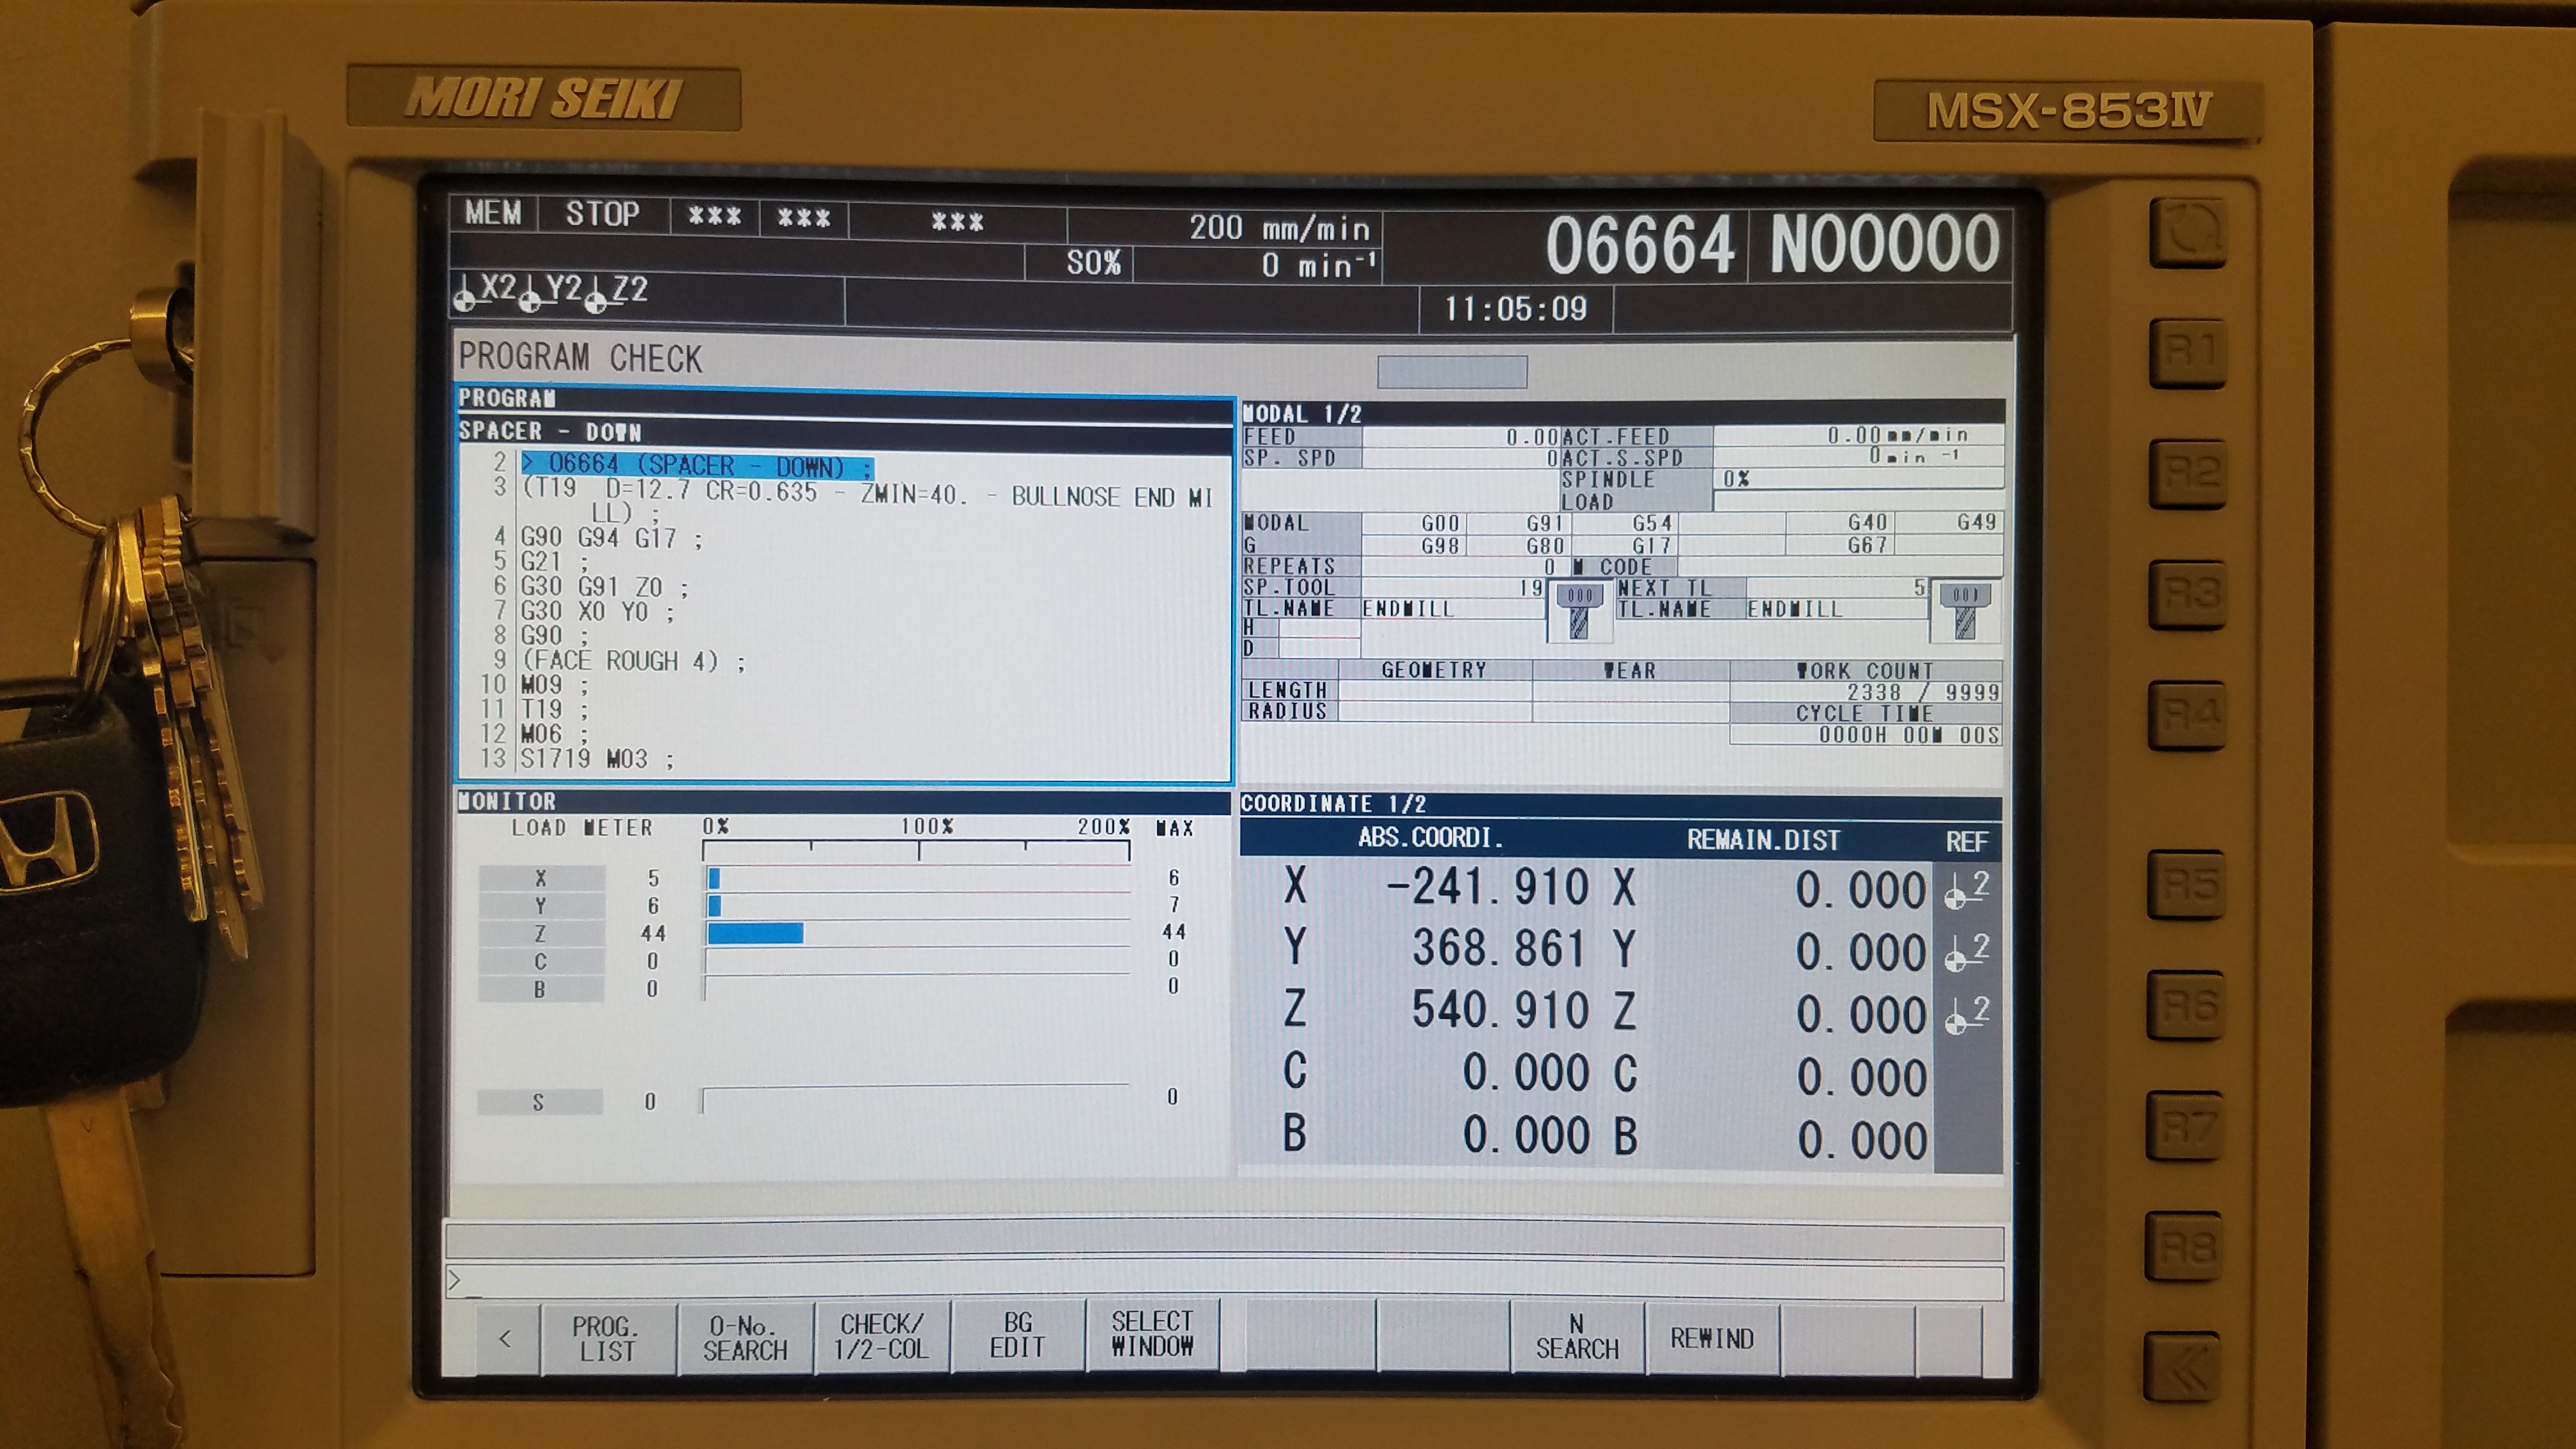This screenshot has width=2576, height=1449.
Task: Select the MONITOR panel header
Action: pos(843,801)
